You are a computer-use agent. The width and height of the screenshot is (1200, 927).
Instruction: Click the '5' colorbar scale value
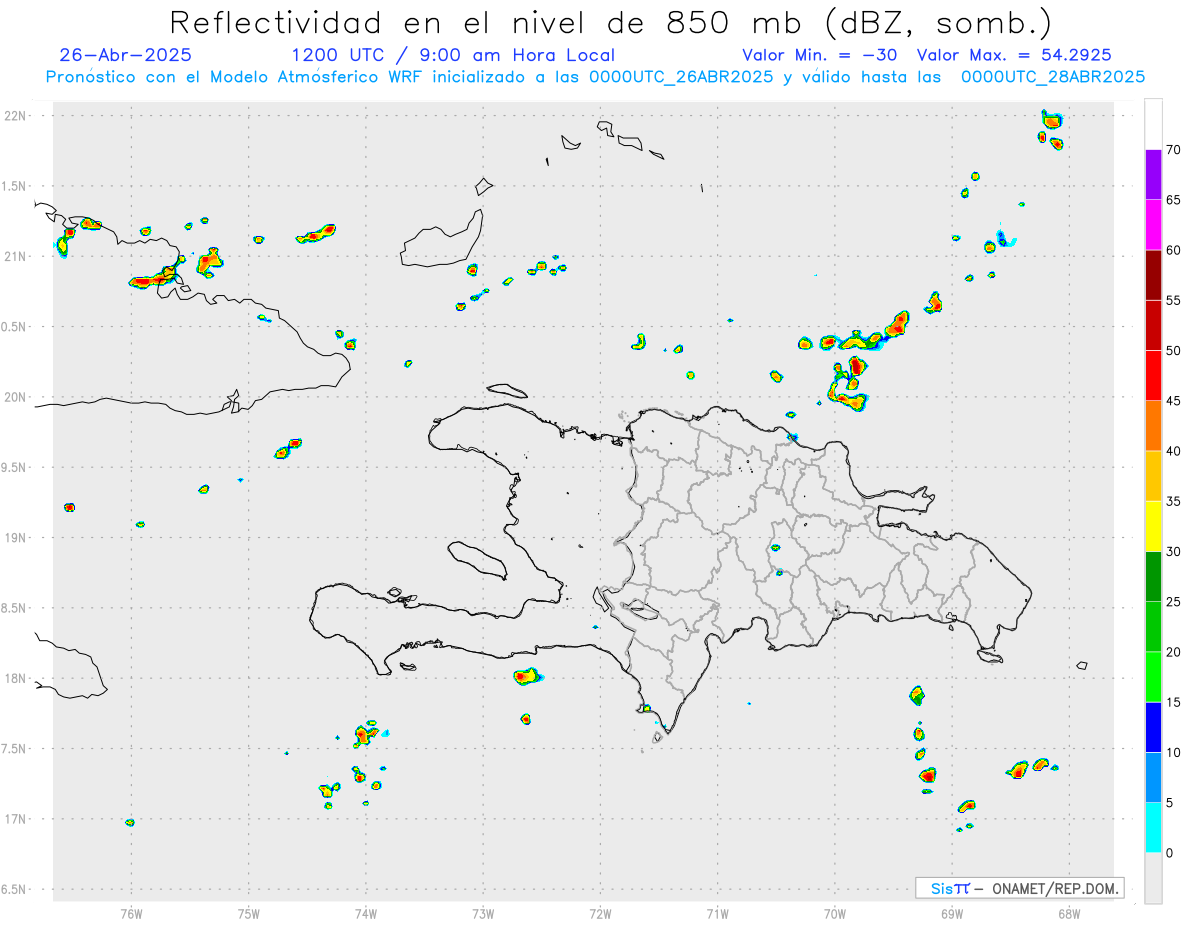pos(1170,803)
